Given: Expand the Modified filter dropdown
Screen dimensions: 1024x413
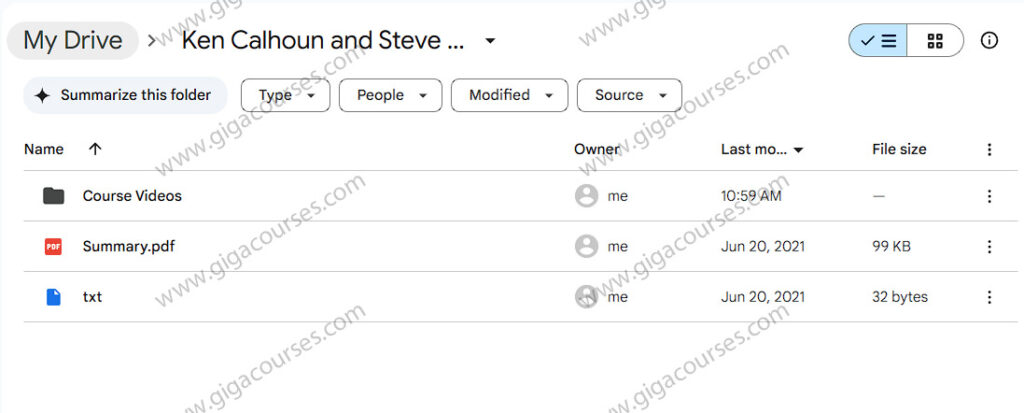Looking at the screenshot, I should pos(509,95).
